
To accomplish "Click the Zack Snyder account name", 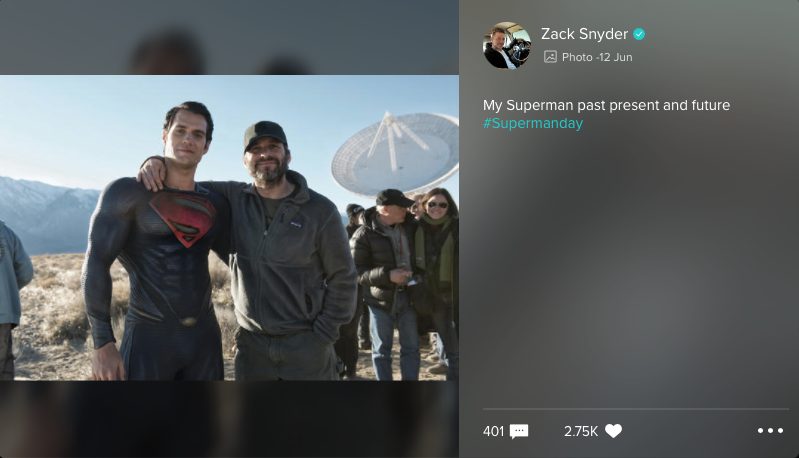I will pyautogui.click(x=584, y=34).
